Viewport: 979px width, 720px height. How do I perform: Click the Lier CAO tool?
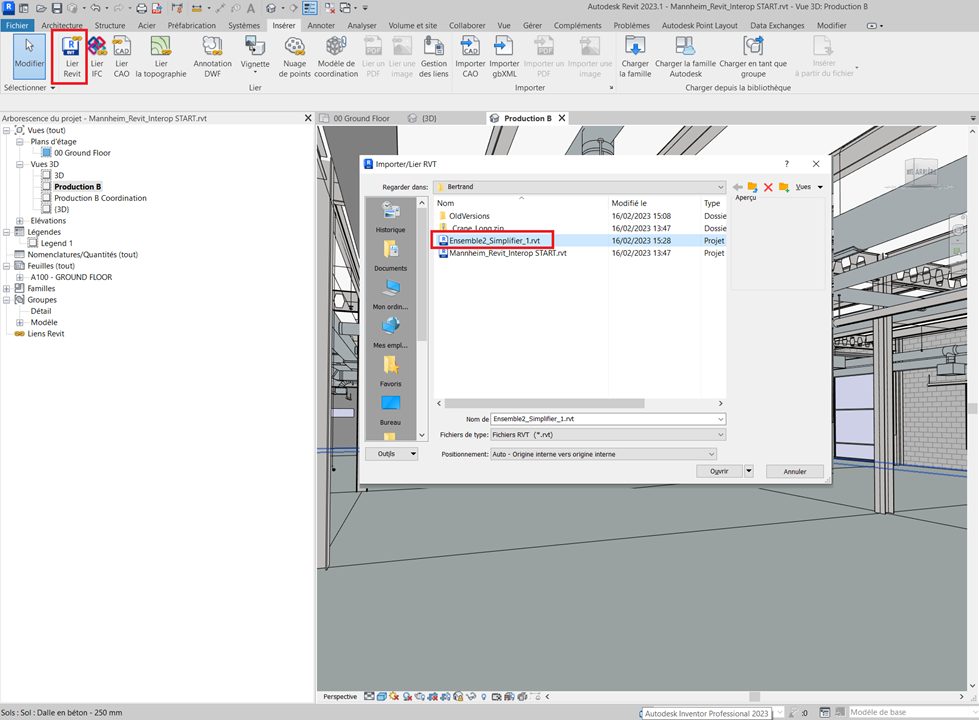tap(121, 57)
